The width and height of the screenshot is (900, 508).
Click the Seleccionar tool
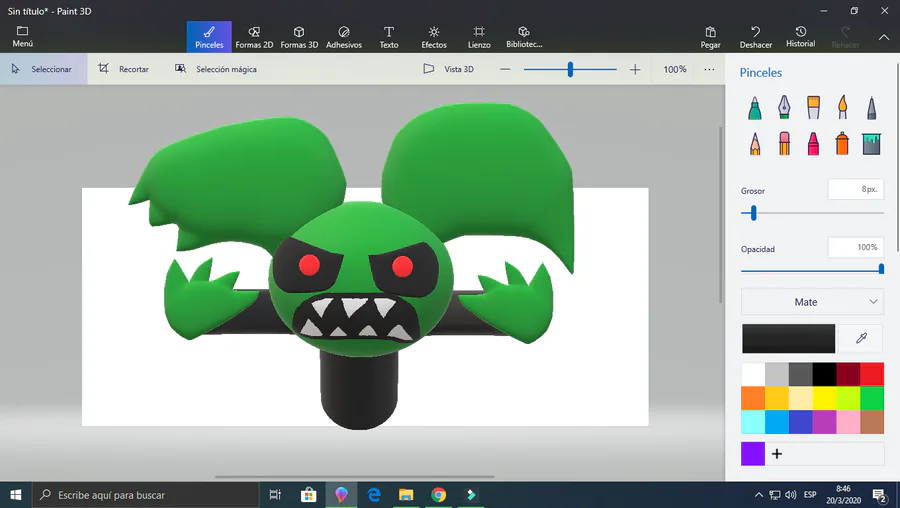coord(44,69)
